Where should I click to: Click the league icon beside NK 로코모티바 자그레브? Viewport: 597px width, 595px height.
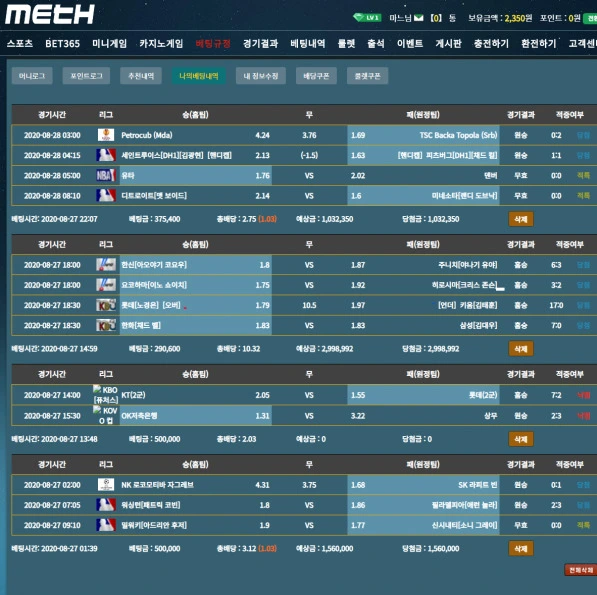click(x=106, y=484)
